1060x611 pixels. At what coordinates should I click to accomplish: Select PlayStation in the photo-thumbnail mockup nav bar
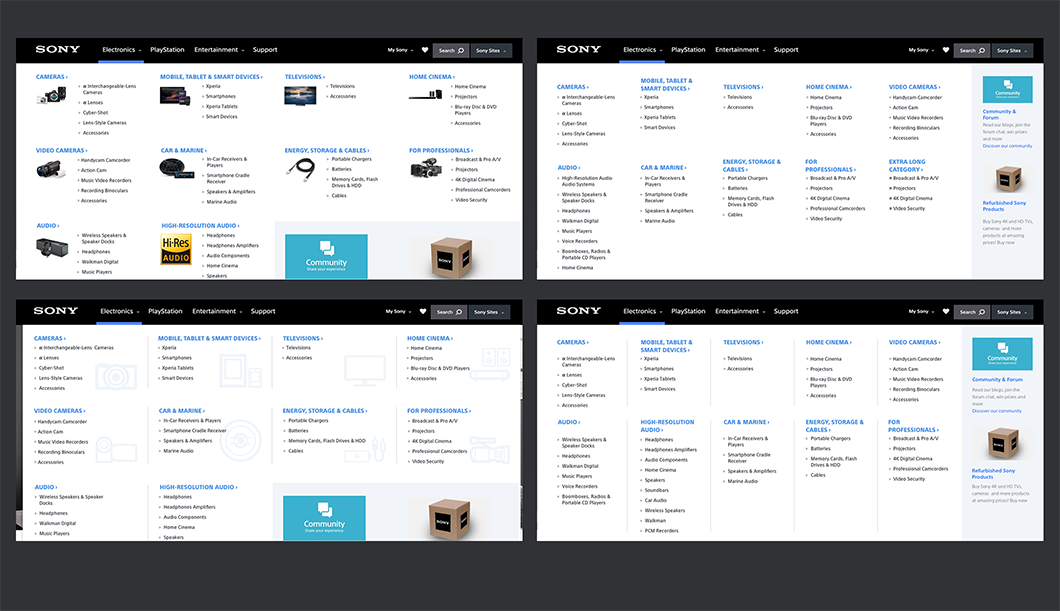point(167,50)
